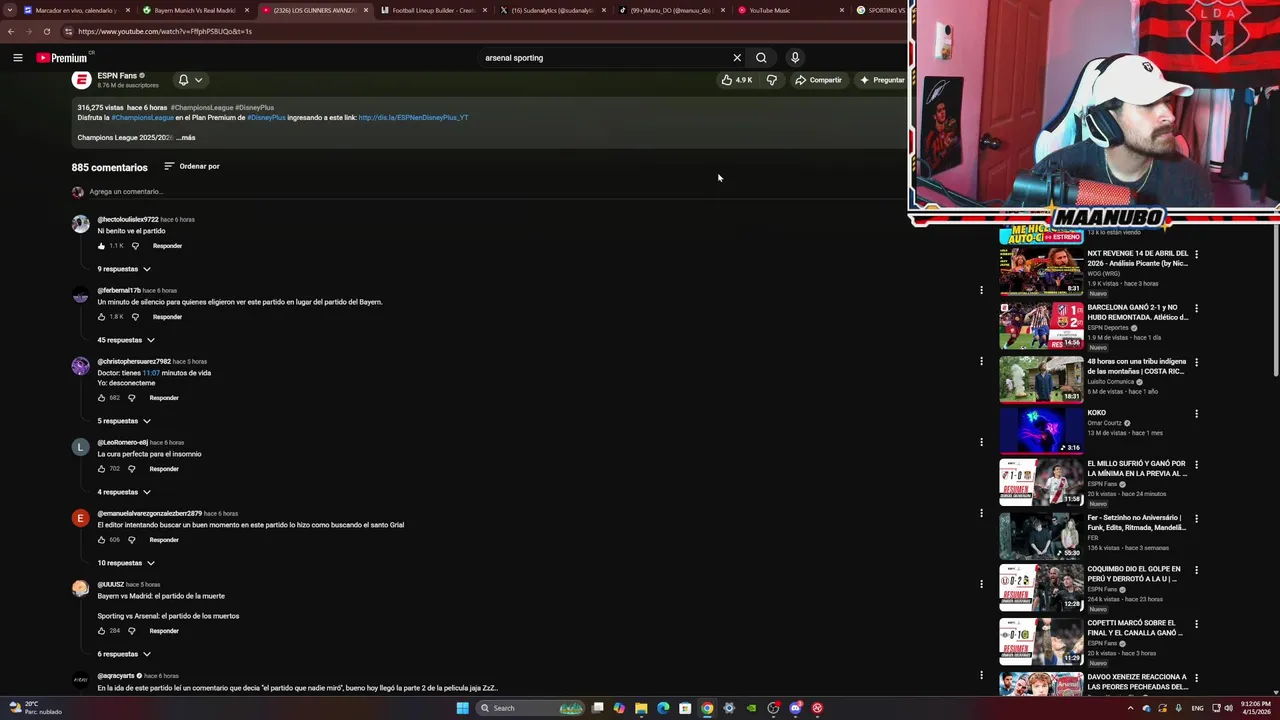Expand '4 respuestas' replies
The height and width of the screenshot is (720, 1280).
click(x=124, y=492)
